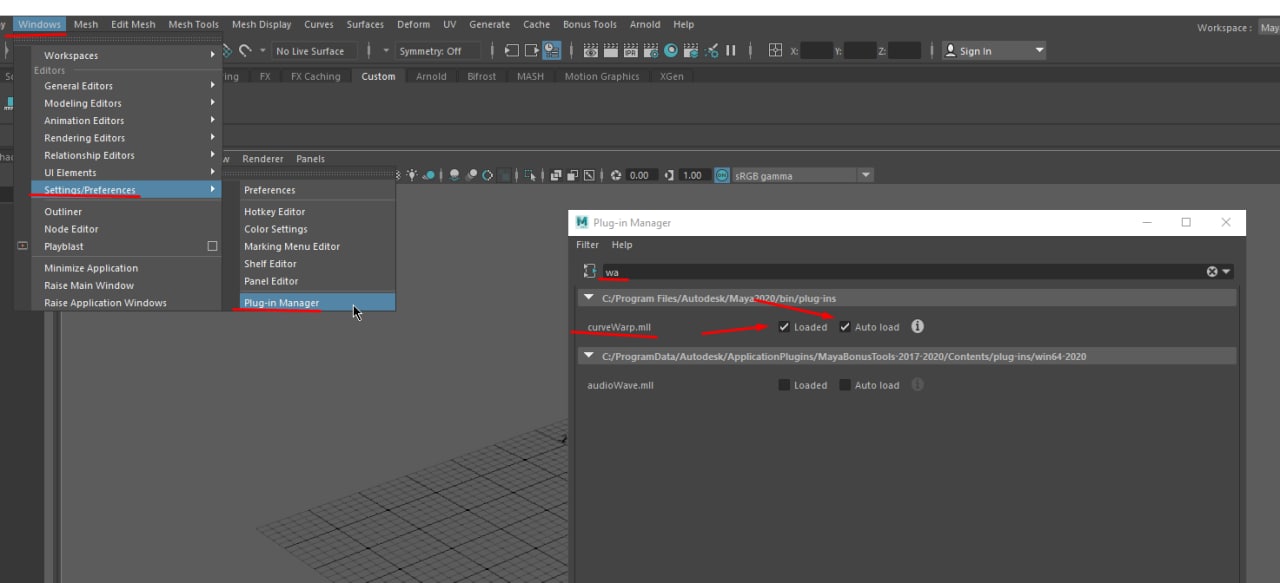Uncheck Auto load for curveWarp.mll
The width and height of the screenshot is (1280, 583).
pos(845,327)
